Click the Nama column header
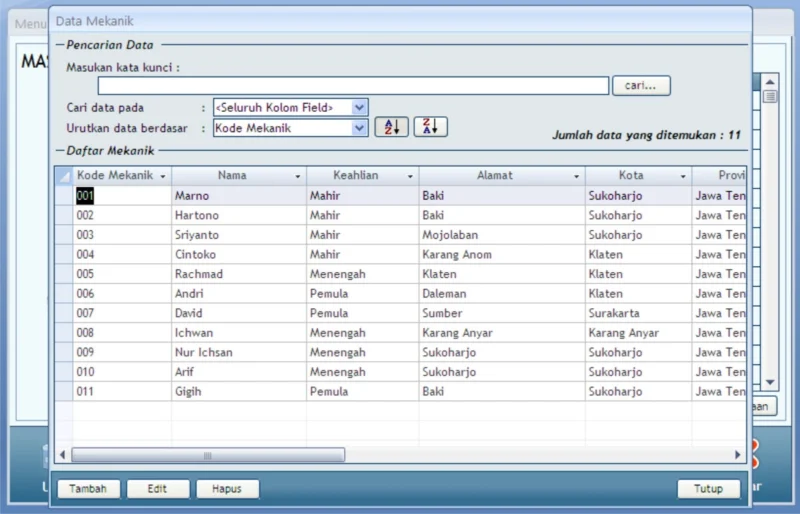This screenshot has height=514, width=800. coord(232,176)
